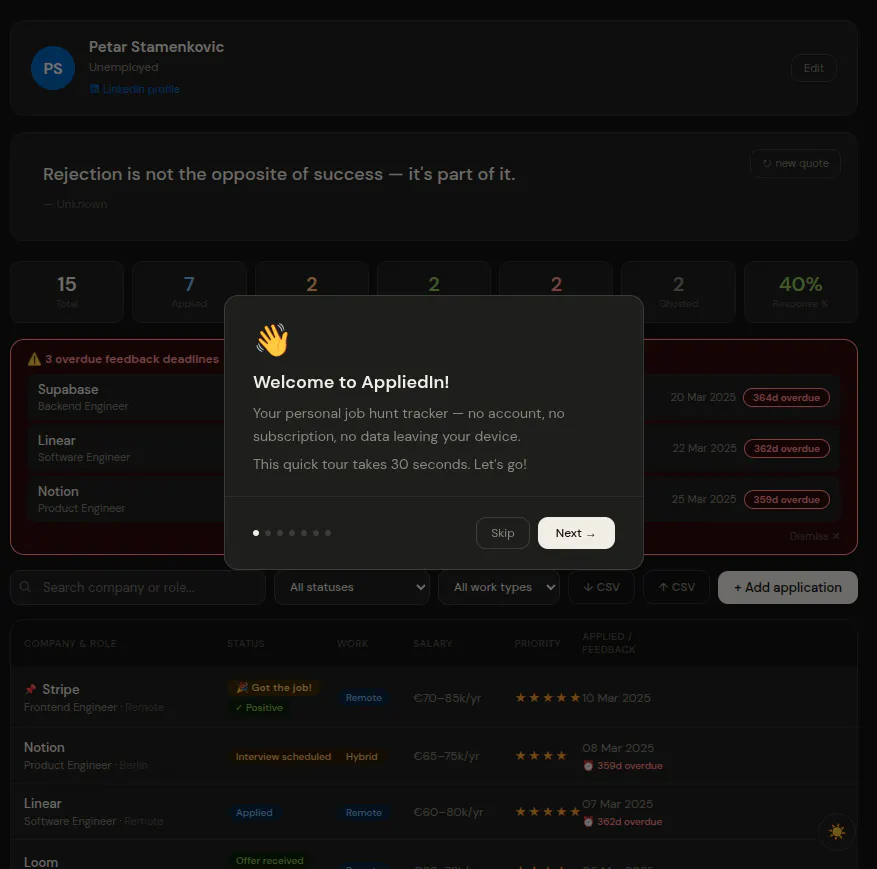The width and height of the screenshot is (877, 869).
Task: Click the Salary column header
Action: (432, 644)
